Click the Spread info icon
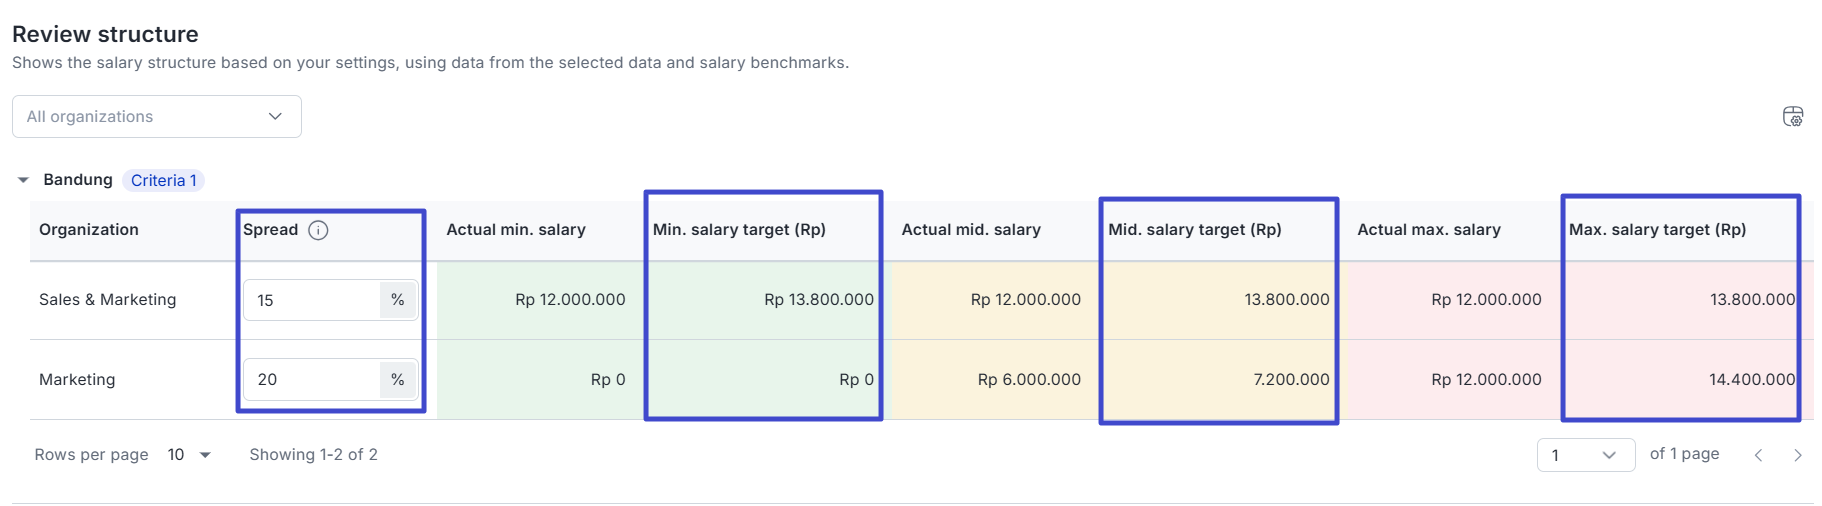Viewport: 1822px width, 506px height. (x=318, y=230)
